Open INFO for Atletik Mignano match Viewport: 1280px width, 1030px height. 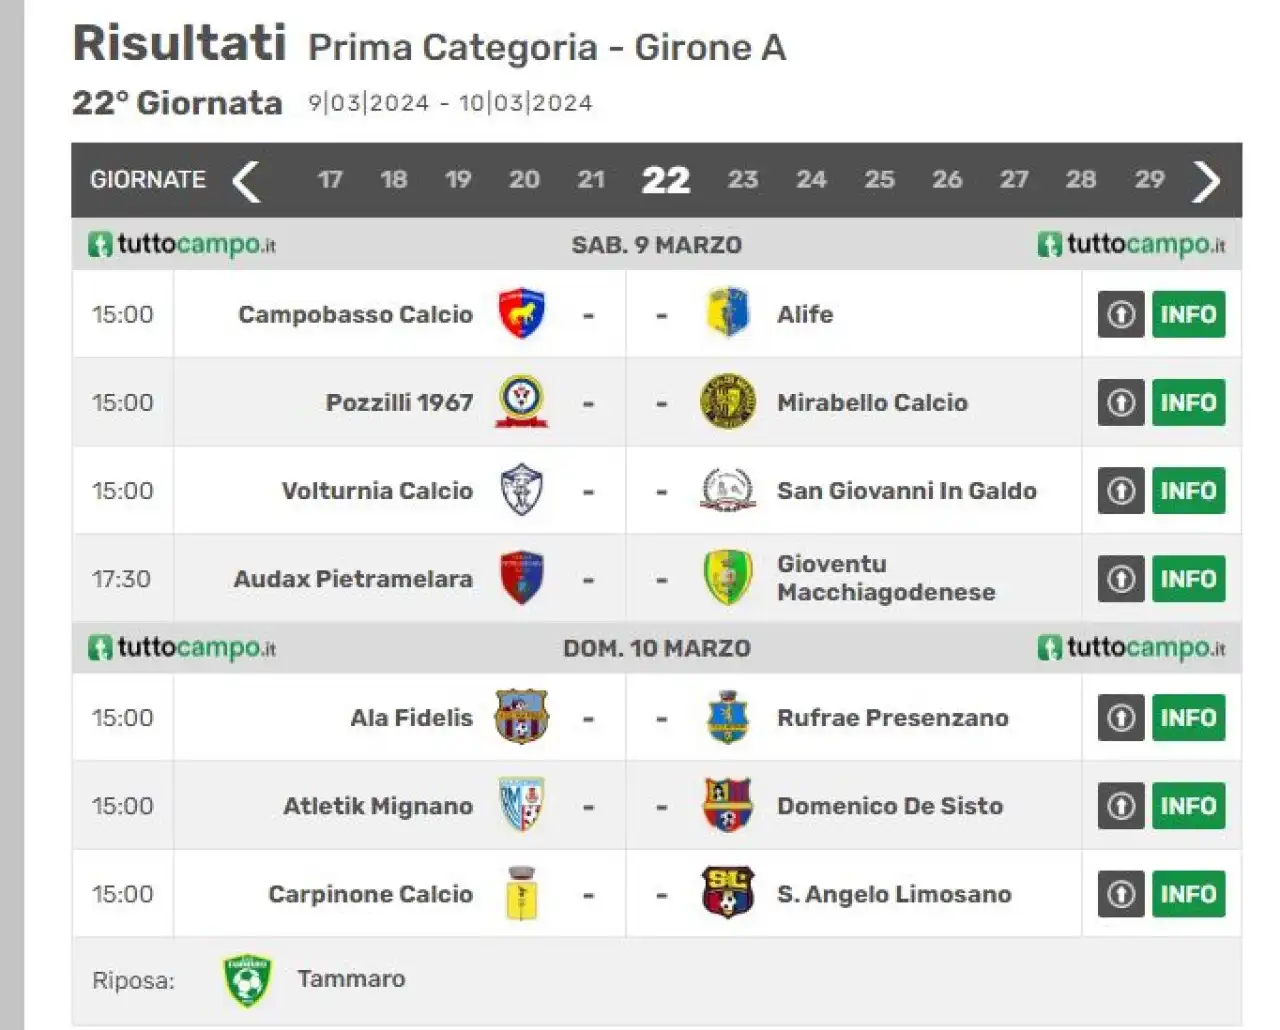(x=1188, y=806)
